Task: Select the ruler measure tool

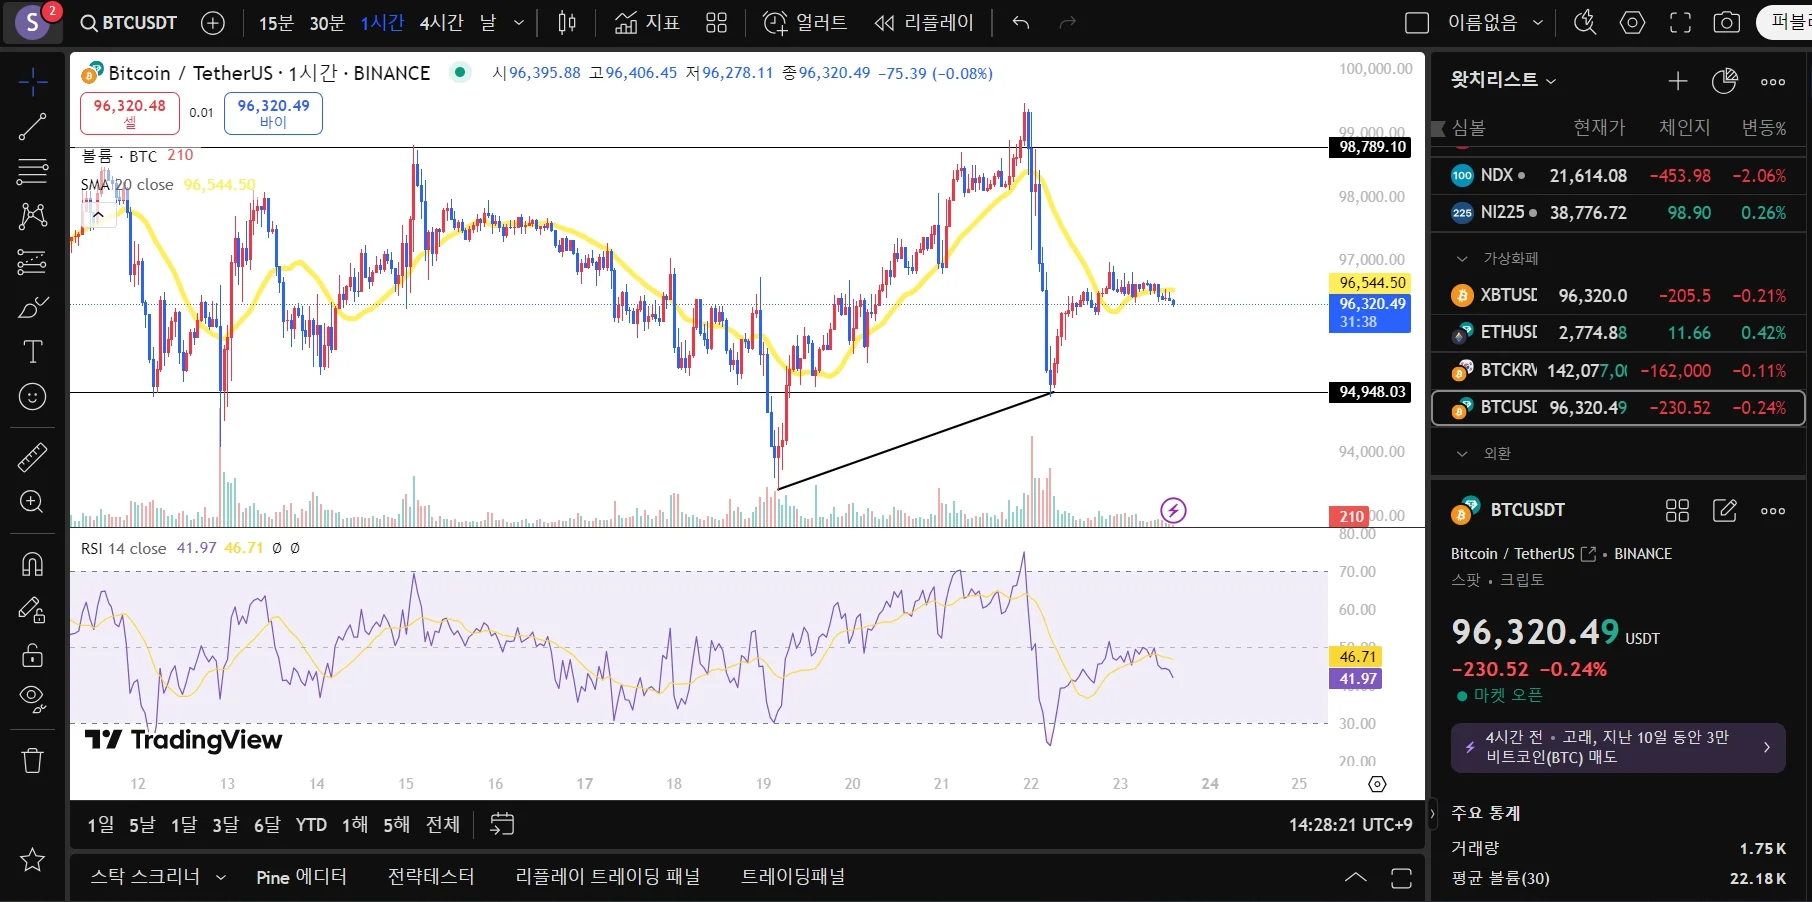Action: [x=32, y=457]
